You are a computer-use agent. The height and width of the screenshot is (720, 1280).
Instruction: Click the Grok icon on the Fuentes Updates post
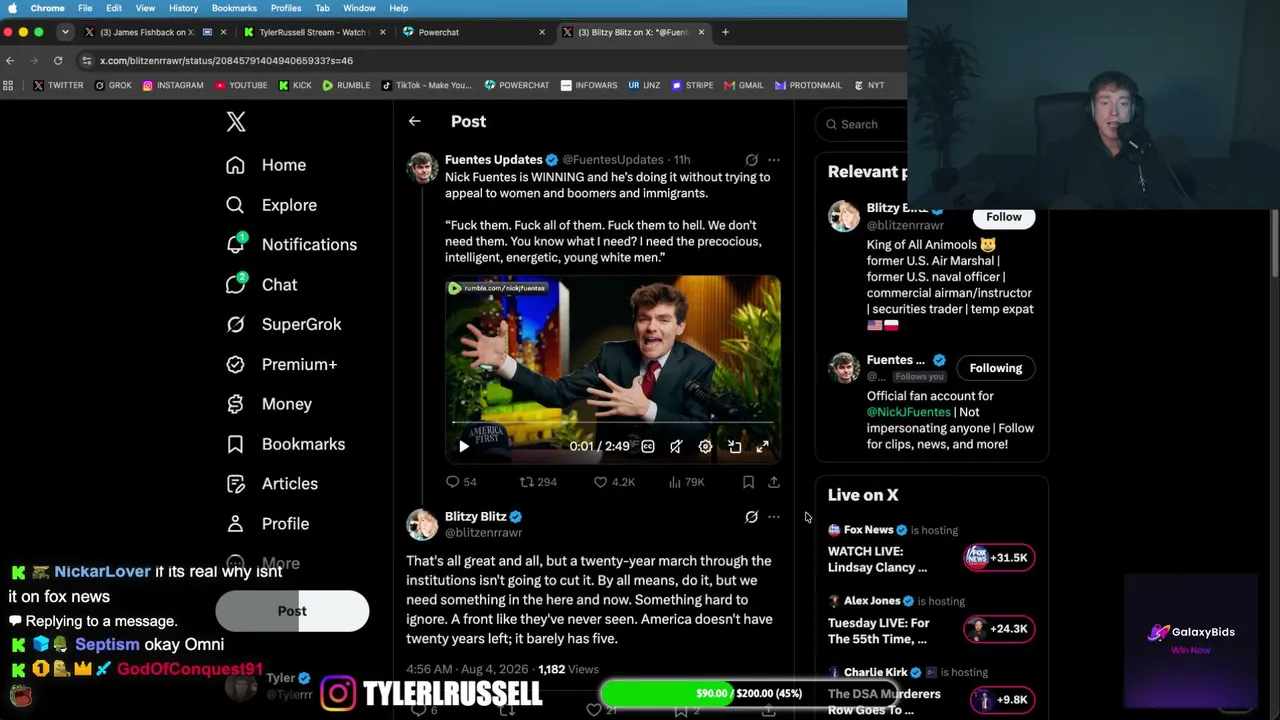point(752,160)
